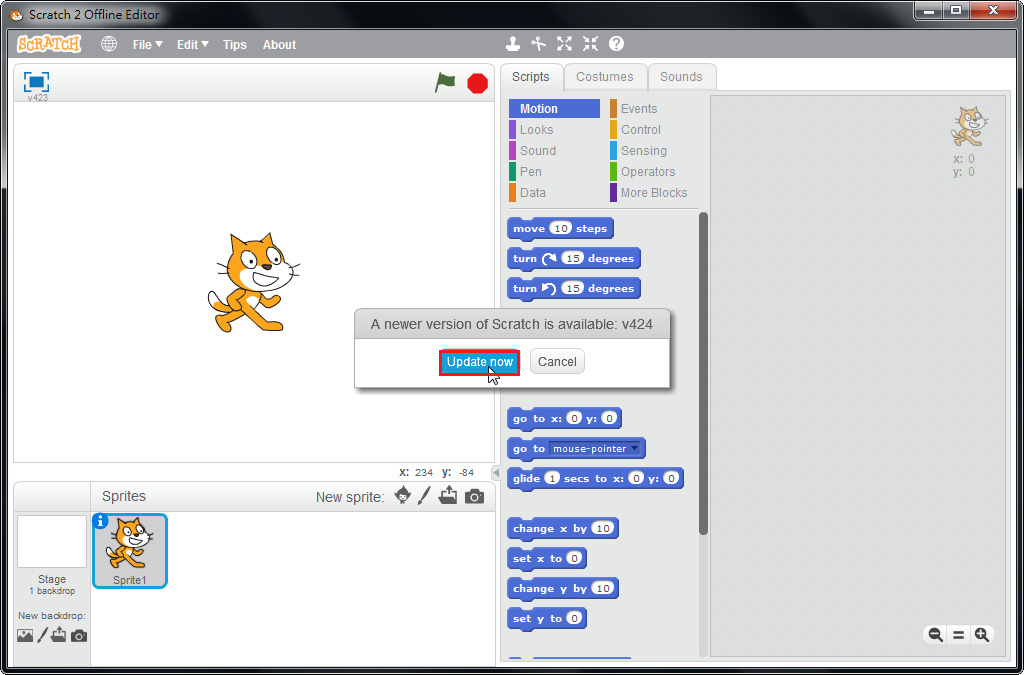Viewport: 1024px width, 675px height.
Task: Switch to the Costumes tab
Action: tap(605, 76)
